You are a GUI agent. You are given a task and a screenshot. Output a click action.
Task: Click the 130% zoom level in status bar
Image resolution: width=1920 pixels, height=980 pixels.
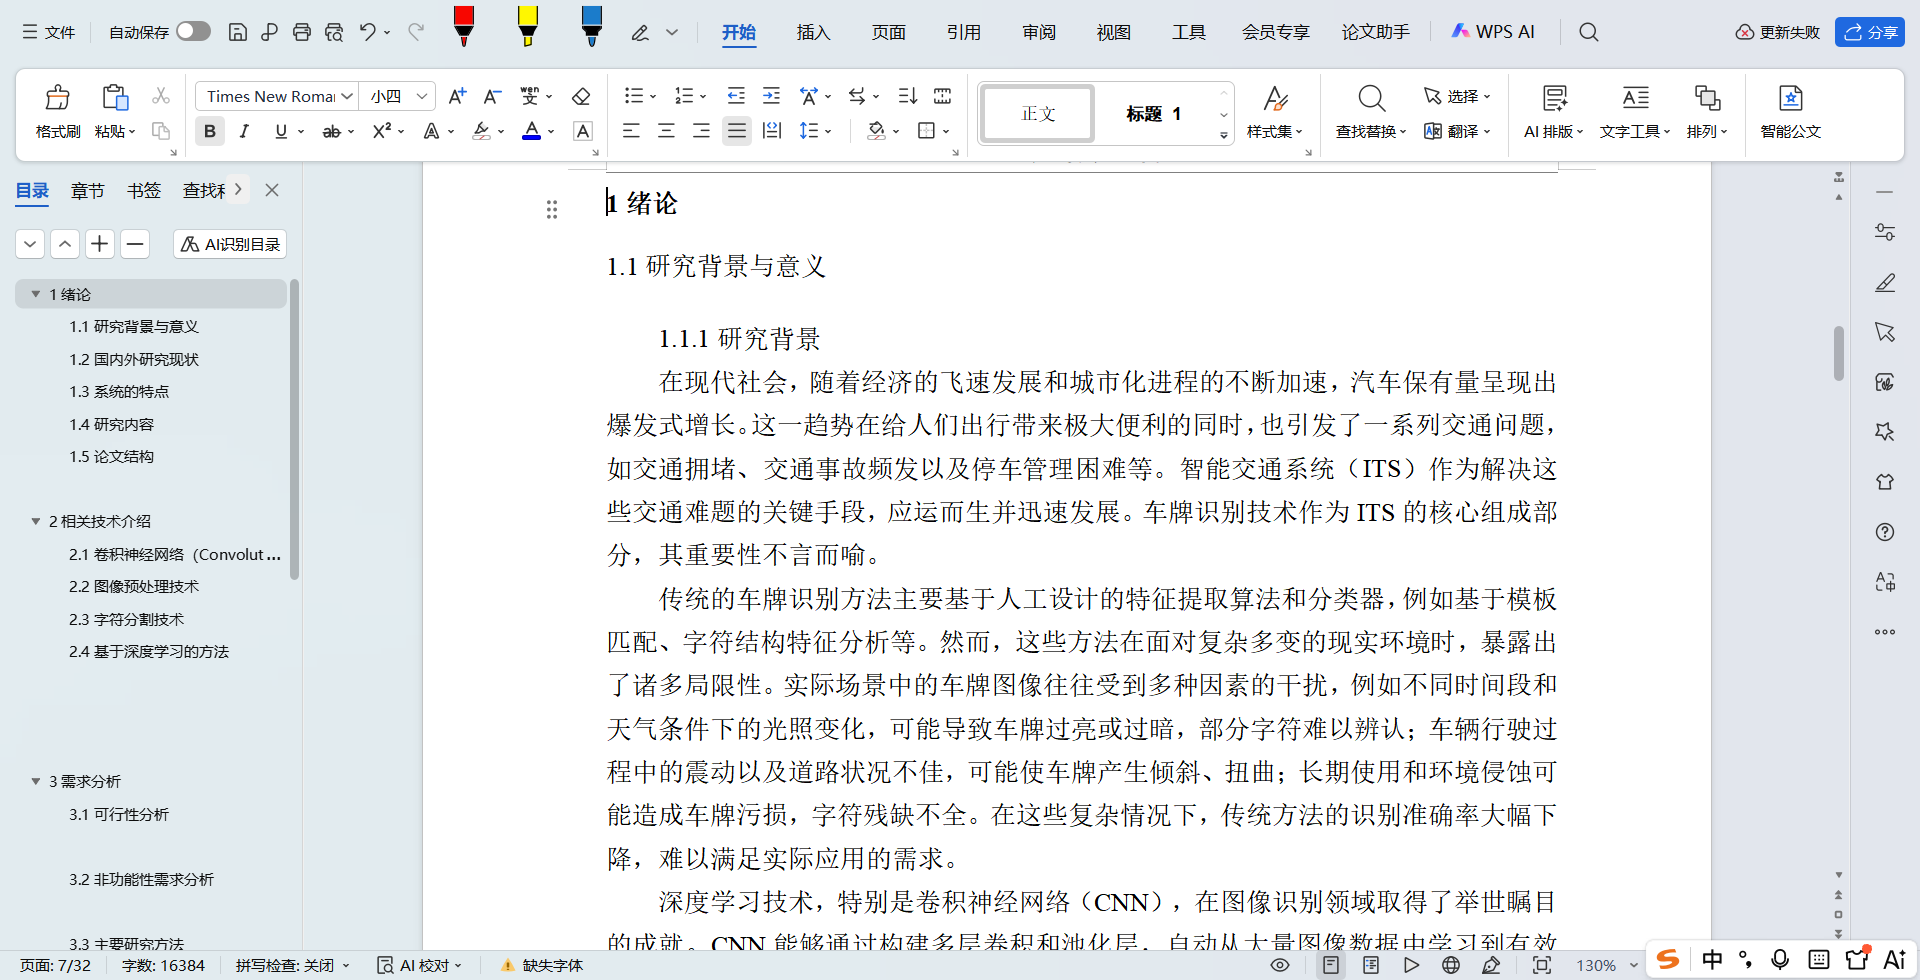[x=1596, y=965]
